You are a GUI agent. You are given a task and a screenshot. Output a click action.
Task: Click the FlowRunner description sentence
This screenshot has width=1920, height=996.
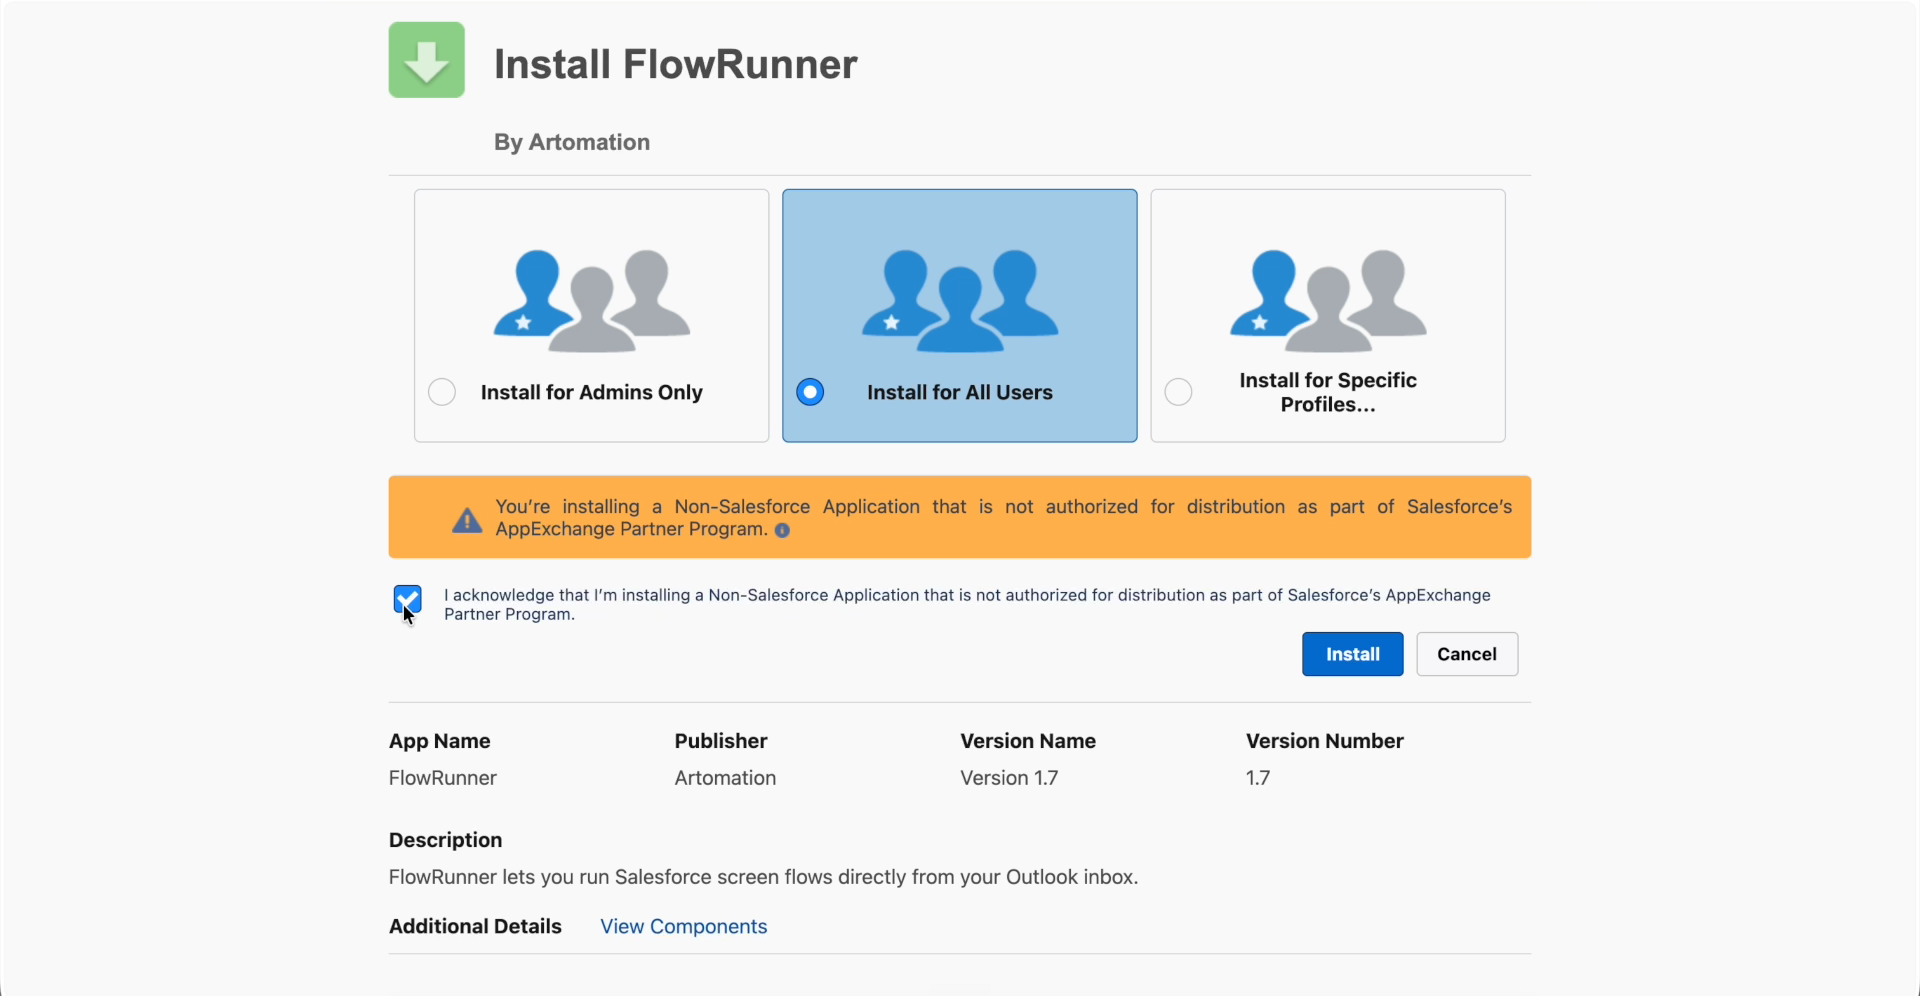(764, 877)
